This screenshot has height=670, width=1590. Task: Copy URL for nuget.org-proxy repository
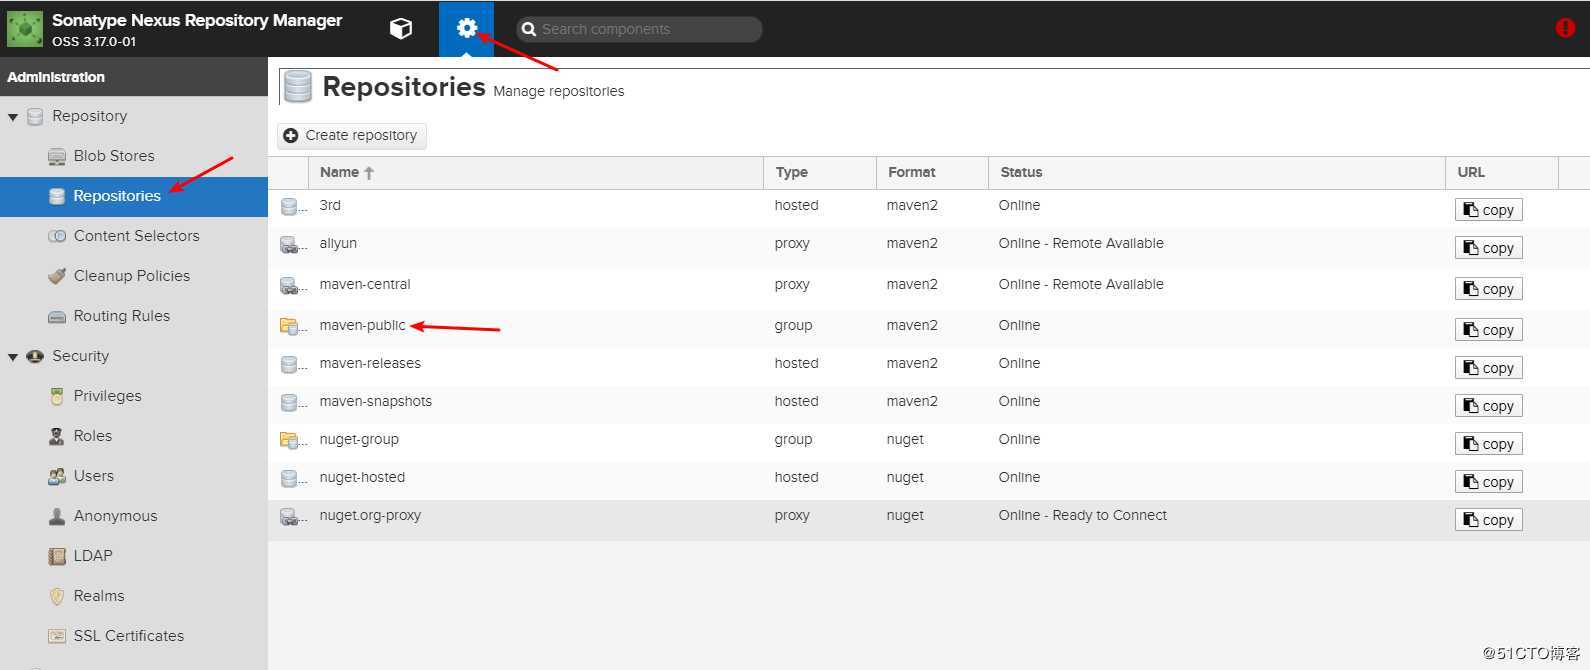point(1488,520)
